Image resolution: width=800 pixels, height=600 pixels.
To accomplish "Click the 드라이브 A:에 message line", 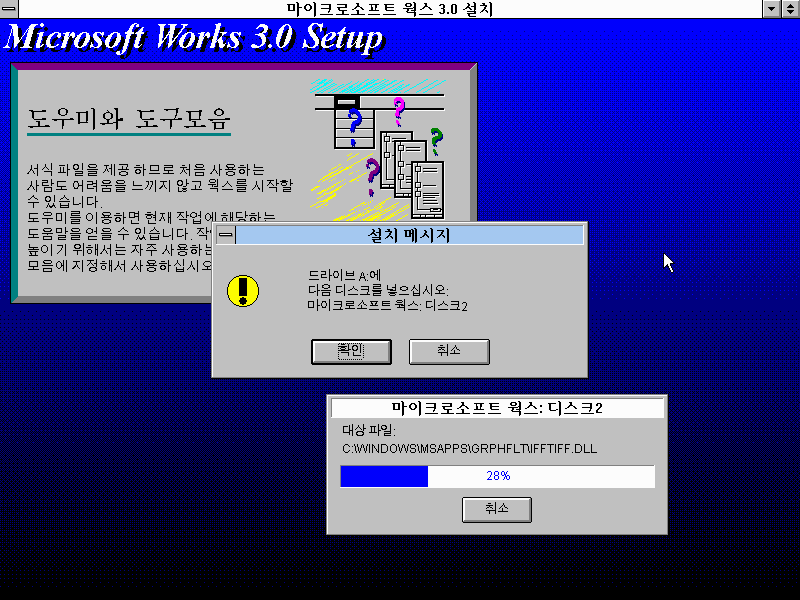I will 344,276.
